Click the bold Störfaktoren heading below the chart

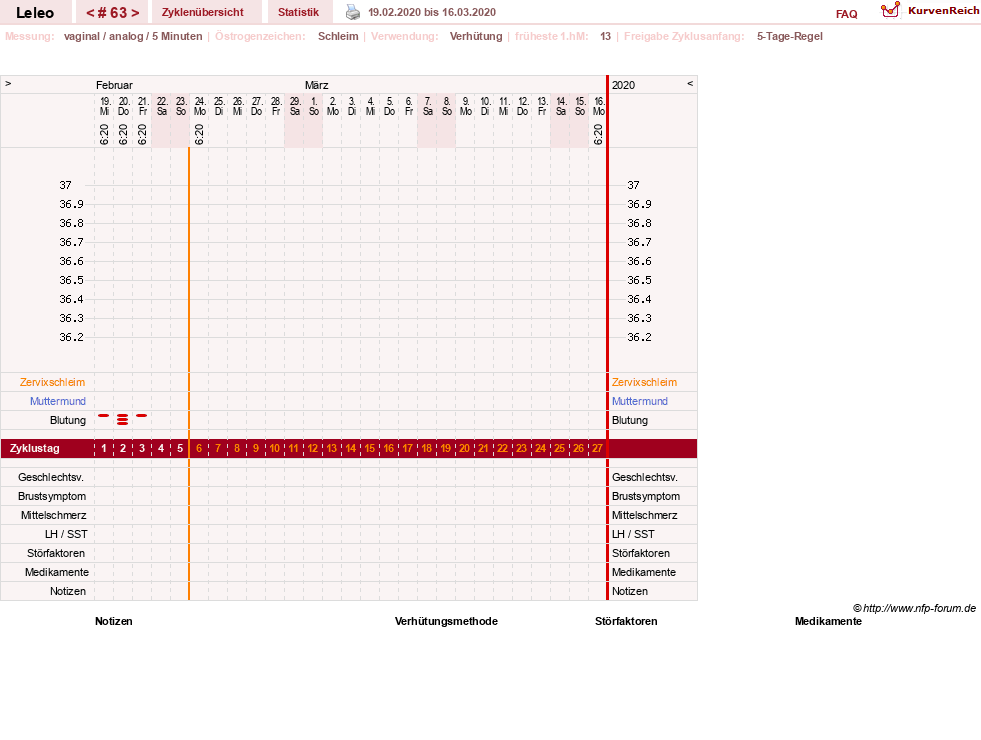click(626, 621)
